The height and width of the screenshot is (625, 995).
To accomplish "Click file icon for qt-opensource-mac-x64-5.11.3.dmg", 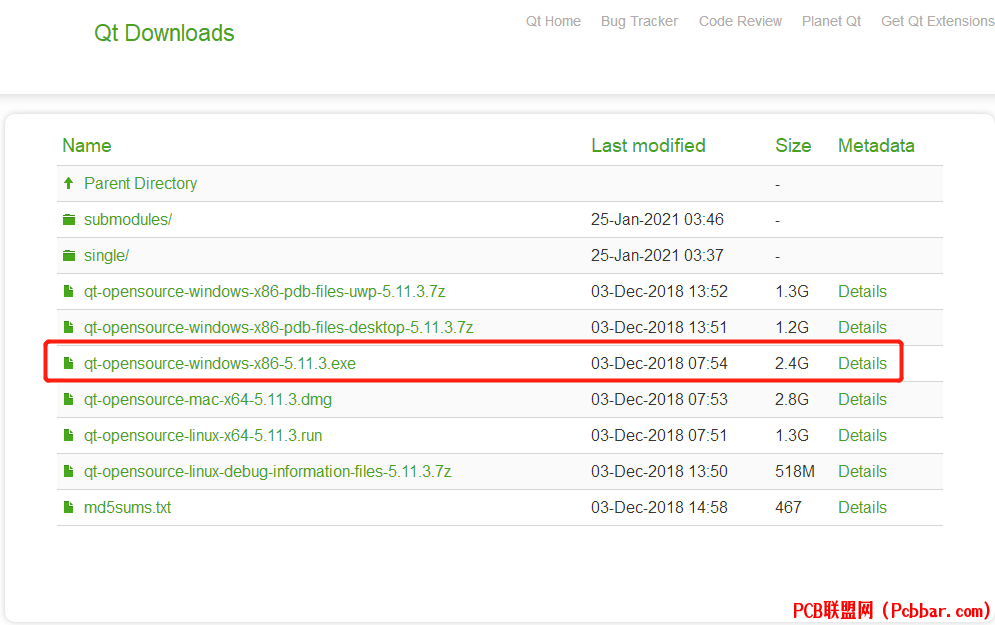I will (x=69, y=400).
